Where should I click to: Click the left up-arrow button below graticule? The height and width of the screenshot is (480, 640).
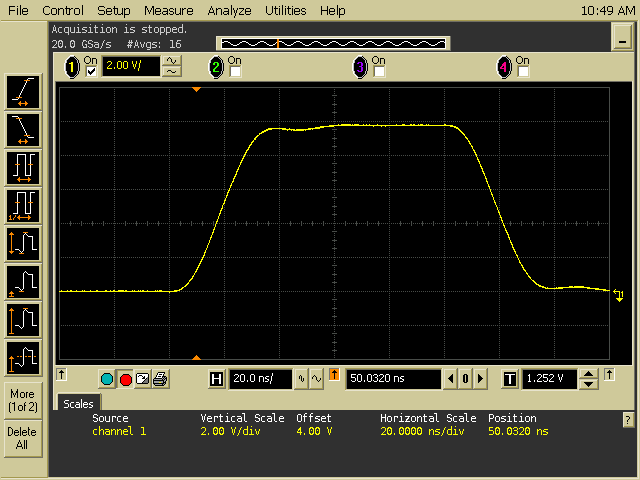point(62,374)
